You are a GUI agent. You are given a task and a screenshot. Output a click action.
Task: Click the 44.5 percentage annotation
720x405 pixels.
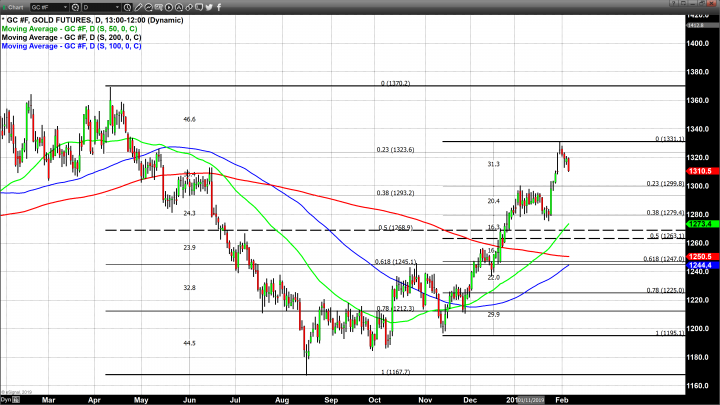click(x=189, y=343)
